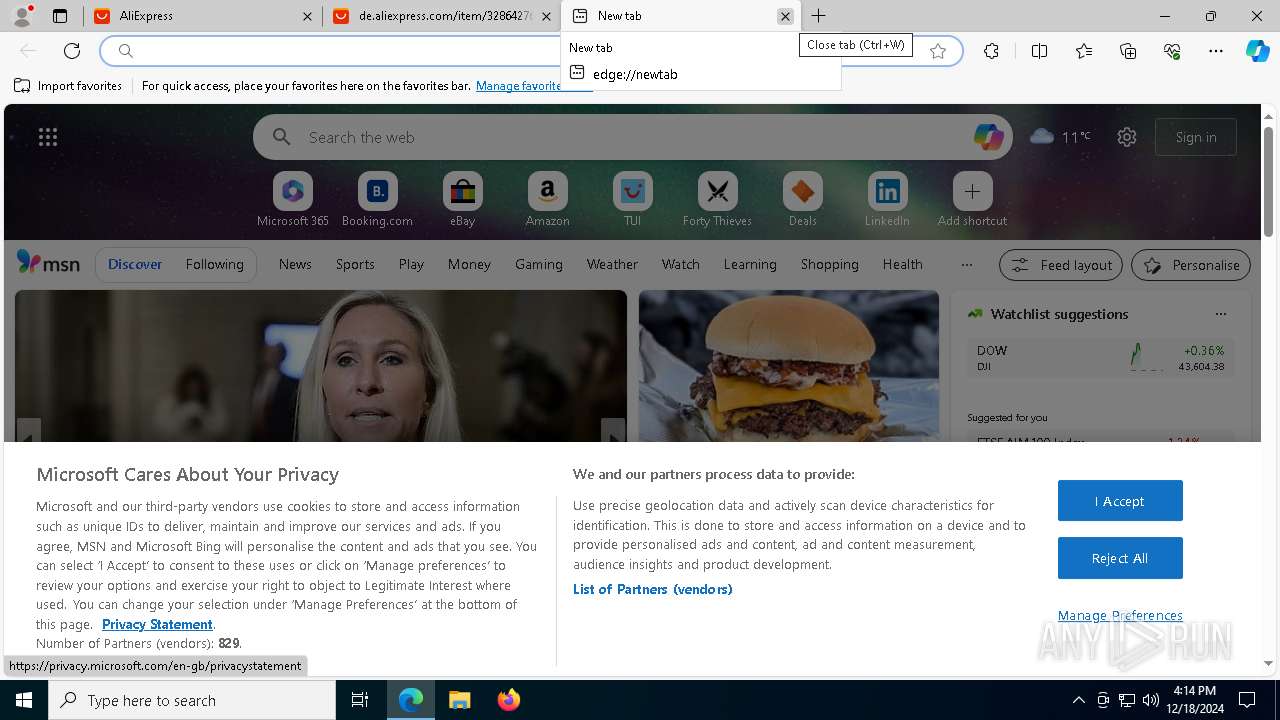Image resolution: width=1280 pixels, height=720 pixels.
Task: Click the Sign in button
Action: click(1196, 137)
